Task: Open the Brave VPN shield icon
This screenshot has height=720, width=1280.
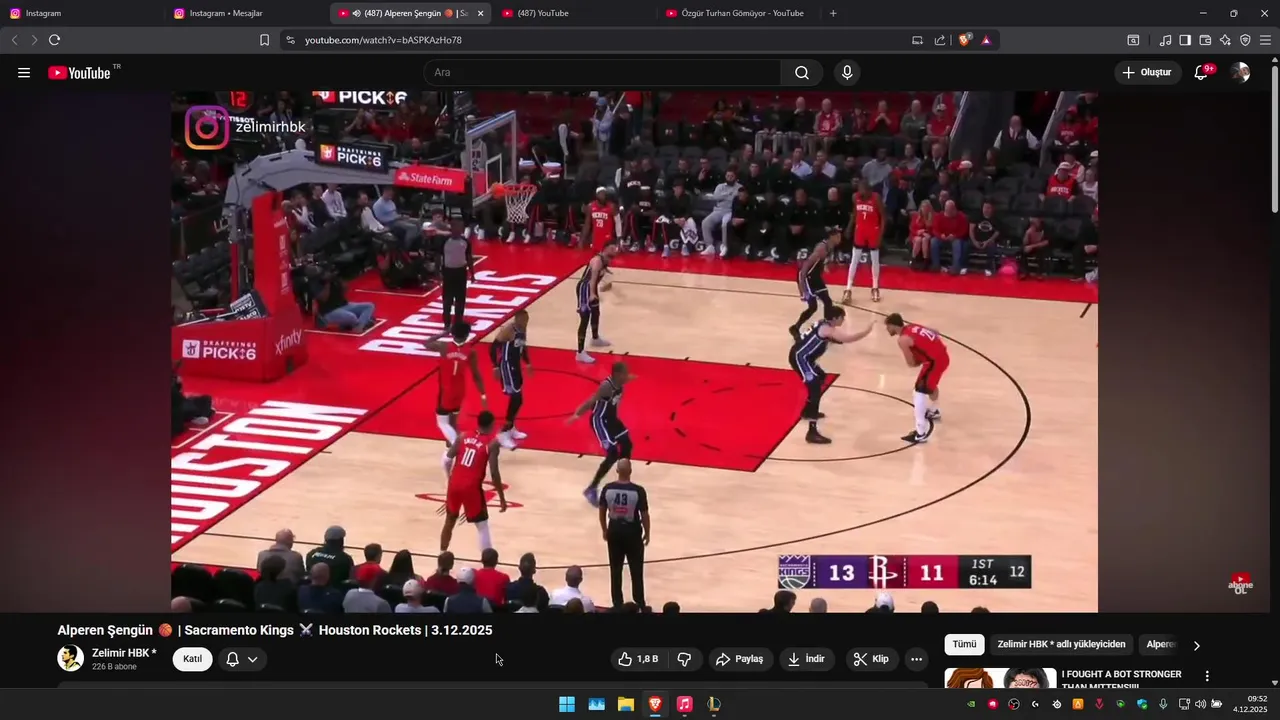Action: click(1245, 40)
